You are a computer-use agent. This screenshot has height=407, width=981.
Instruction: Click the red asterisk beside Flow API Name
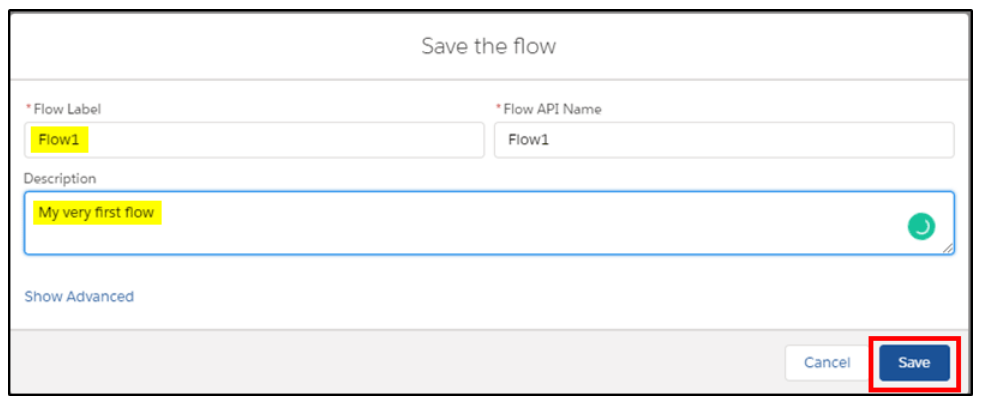499,109
